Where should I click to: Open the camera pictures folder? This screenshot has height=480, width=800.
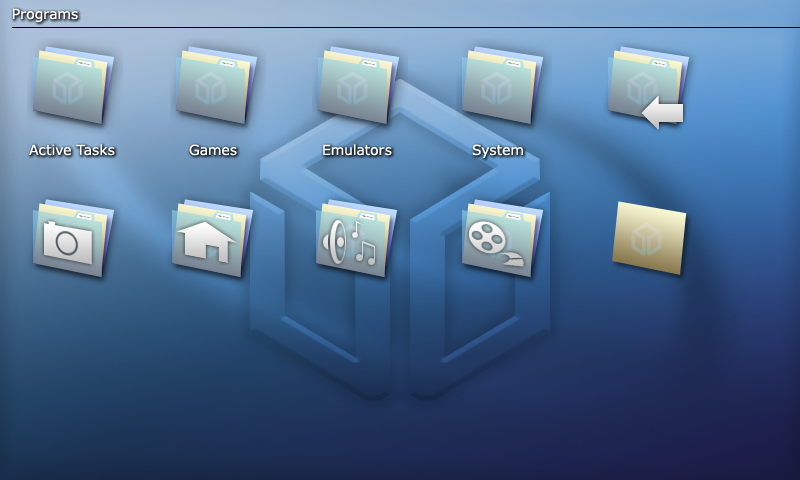tap(72, 238)
